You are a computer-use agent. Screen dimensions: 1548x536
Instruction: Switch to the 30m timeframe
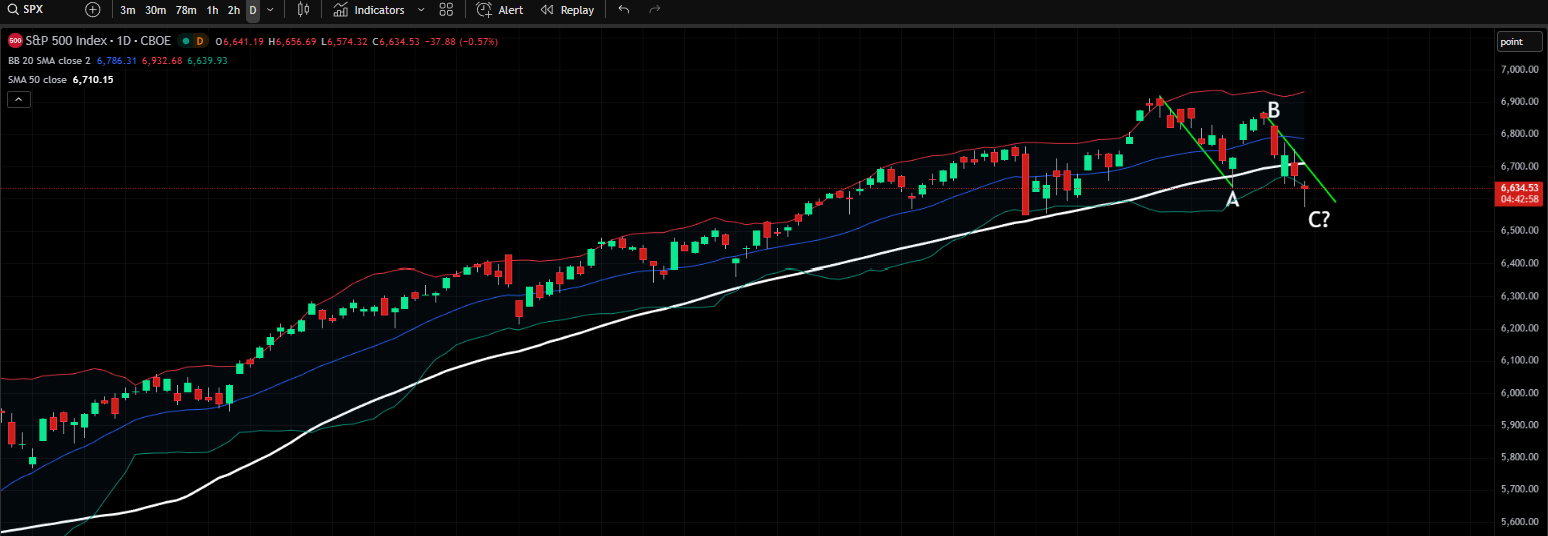point(155,10)
